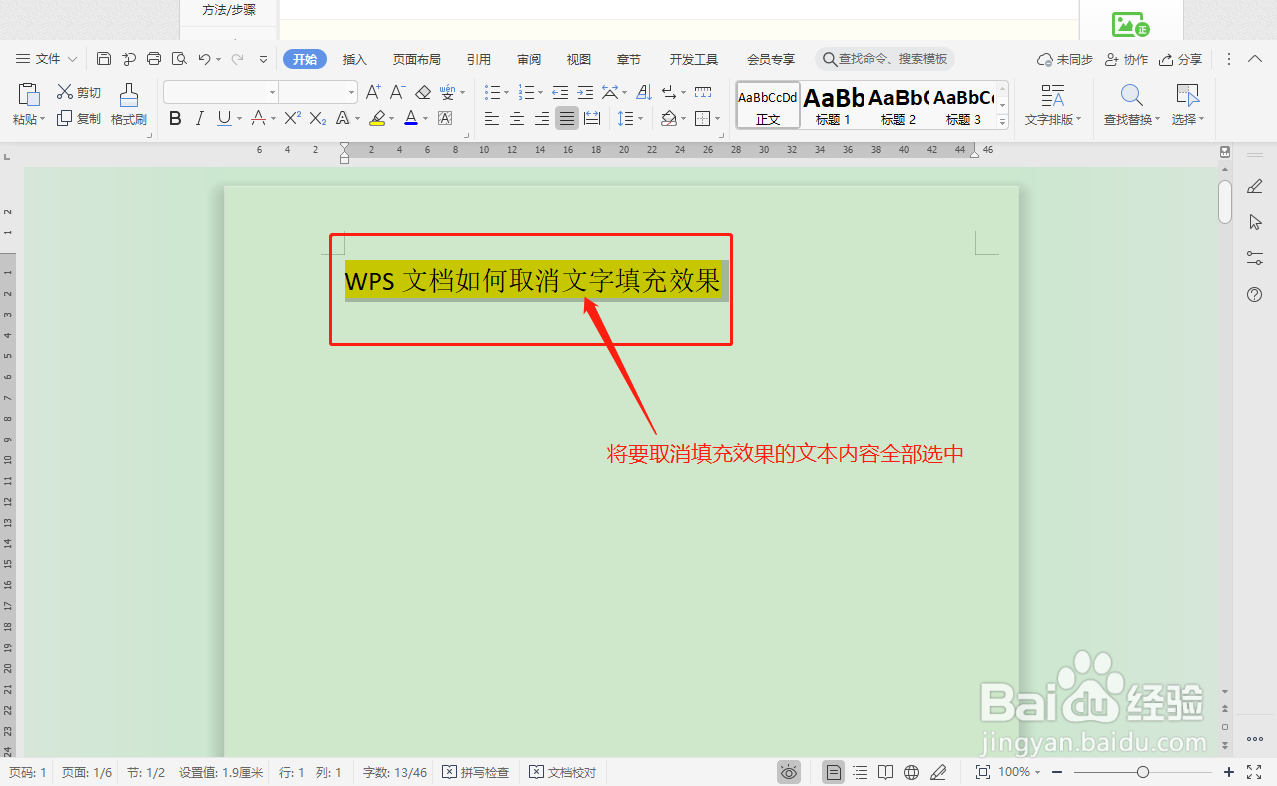Click the command search box
Viewport: 1277px width, 786px height.
[885, 59]
